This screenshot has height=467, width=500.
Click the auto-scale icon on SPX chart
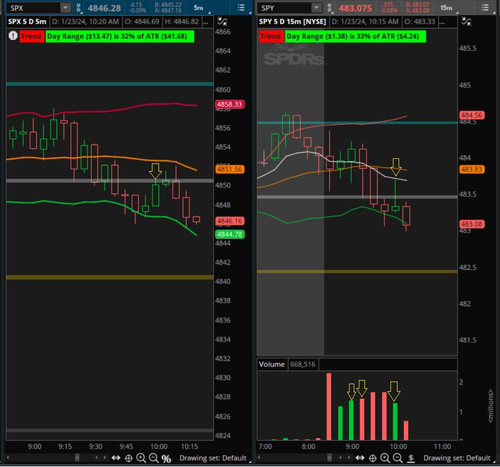point(222,22)
